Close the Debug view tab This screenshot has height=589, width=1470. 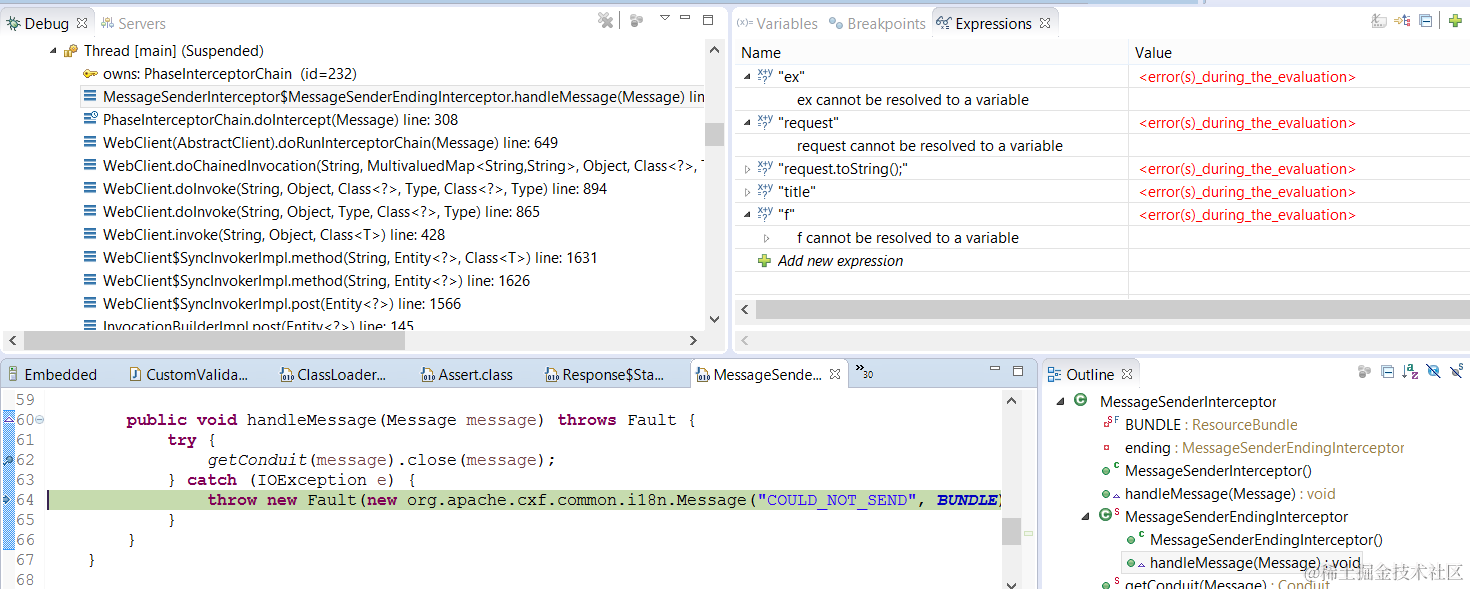[x=82, y=22]
